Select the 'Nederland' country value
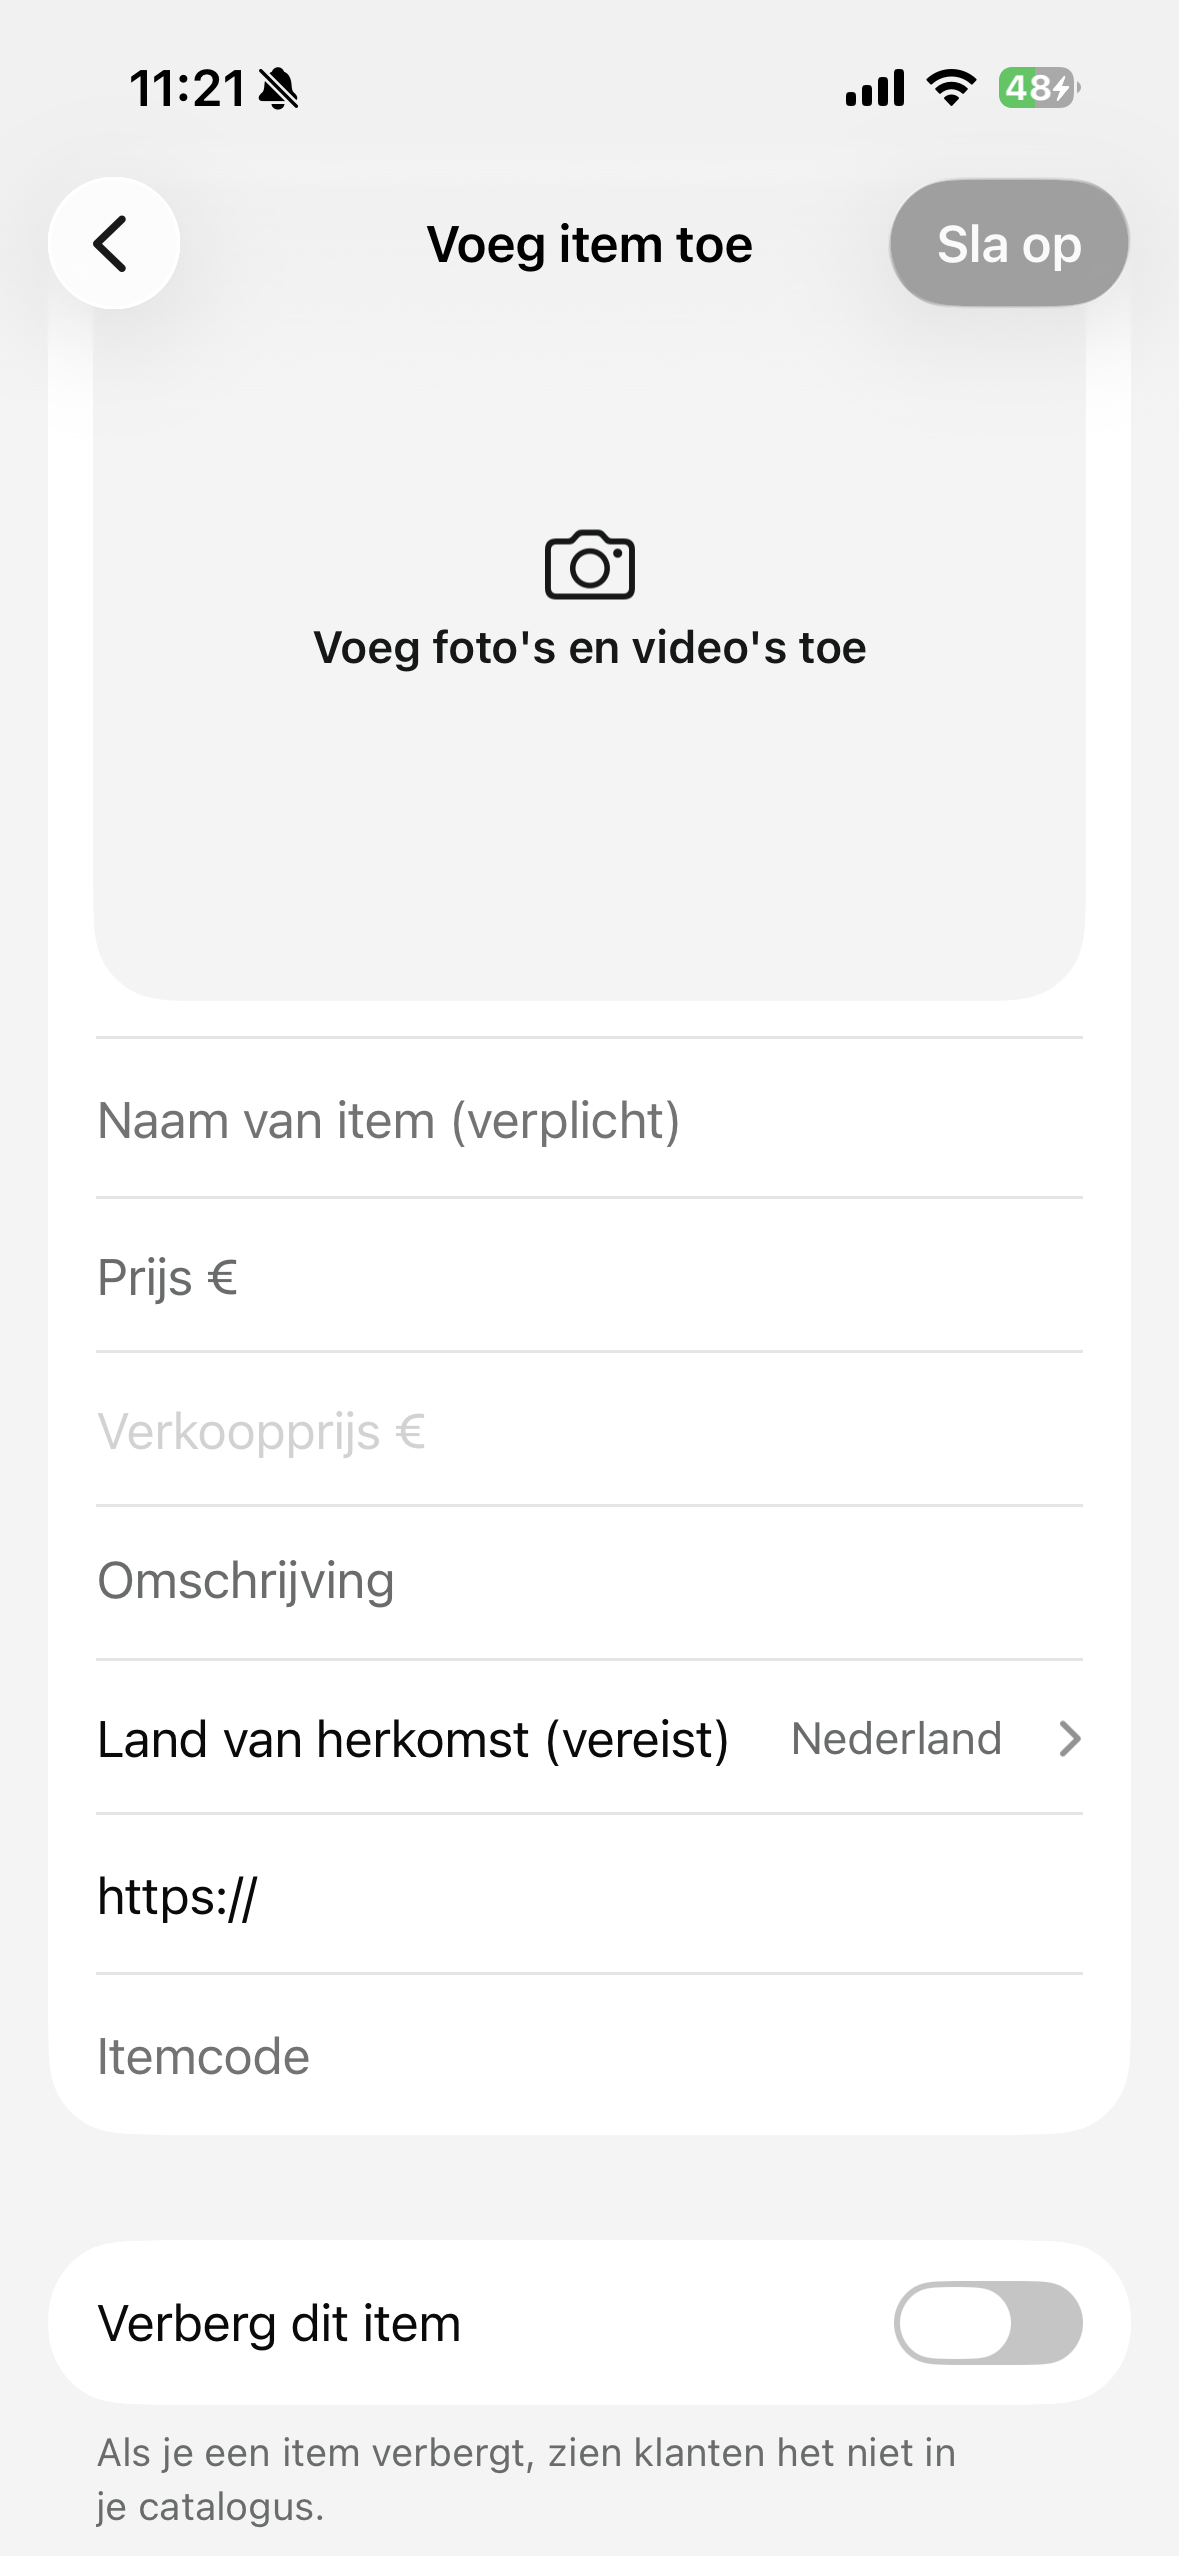The image size is (1179, 2556). point(896,1739)
